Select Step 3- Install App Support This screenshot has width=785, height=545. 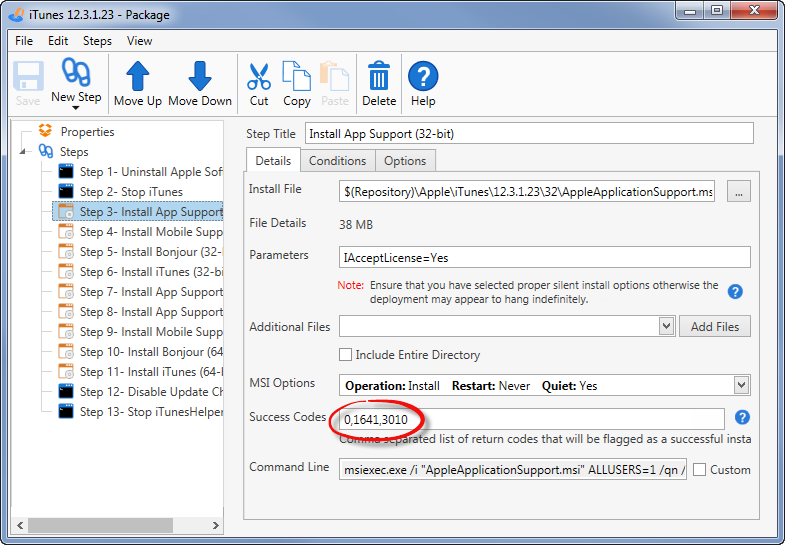click(x=138, y=212)
